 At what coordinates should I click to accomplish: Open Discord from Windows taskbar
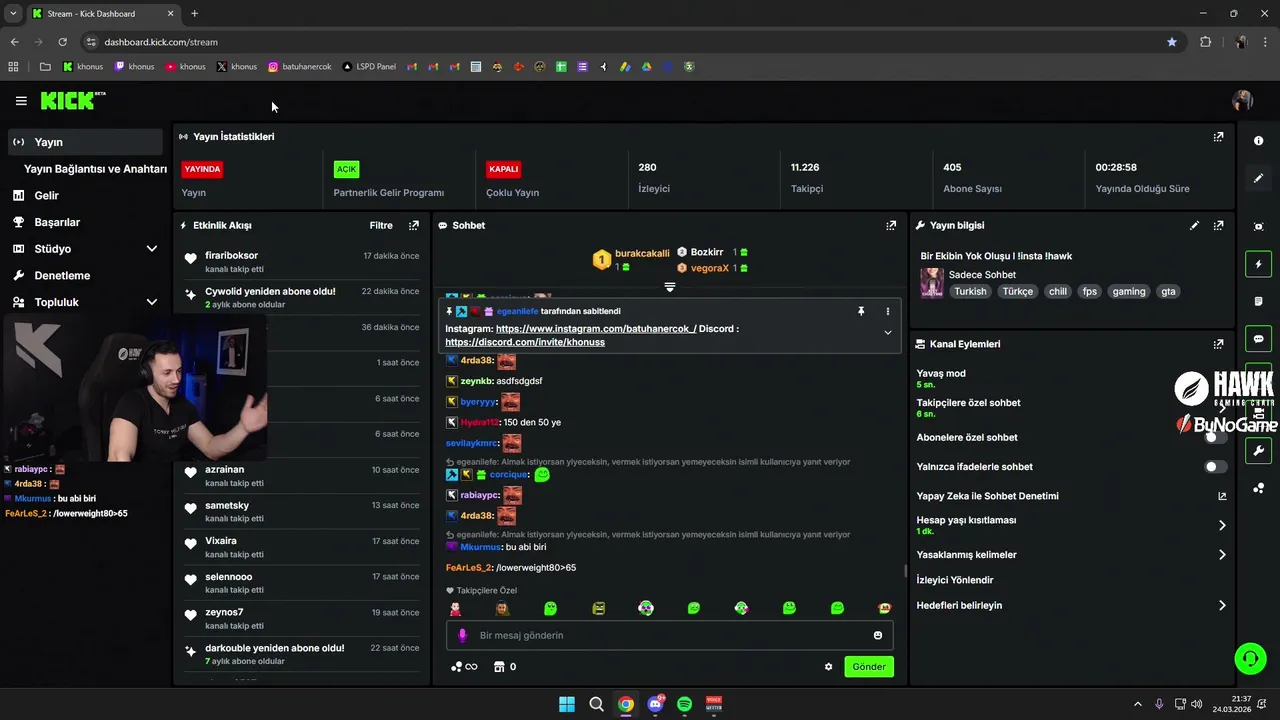click(x=655, y=704)
